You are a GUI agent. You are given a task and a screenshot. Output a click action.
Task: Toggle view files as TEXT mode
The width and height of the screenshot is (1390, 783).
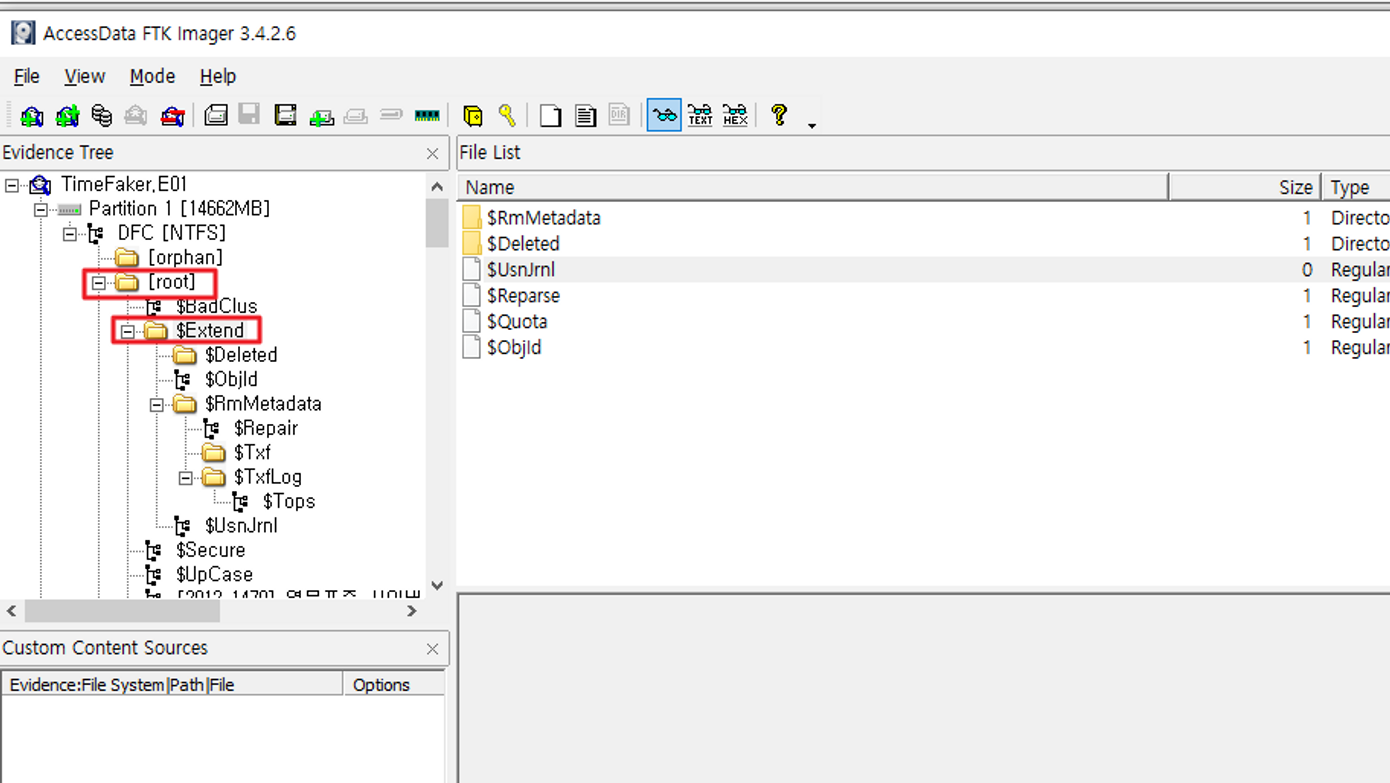[x=700, y=115]
